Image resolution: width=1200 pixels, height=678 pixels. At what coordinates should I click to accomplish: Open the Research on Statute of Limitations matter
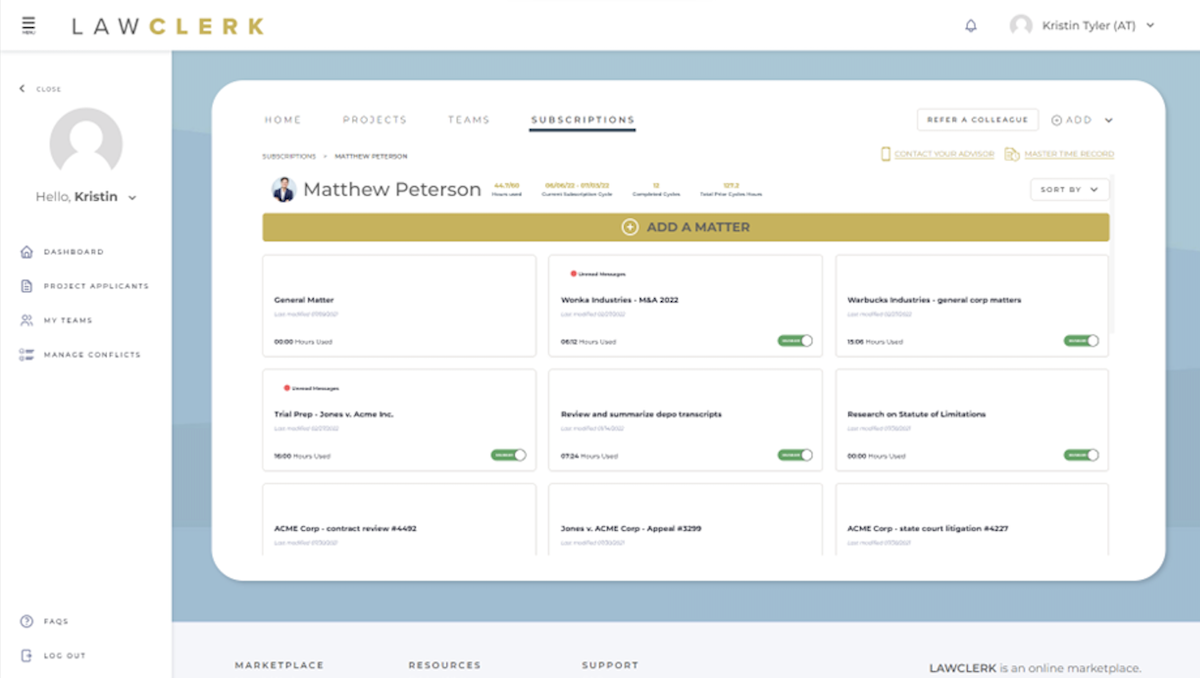point(972,419)
